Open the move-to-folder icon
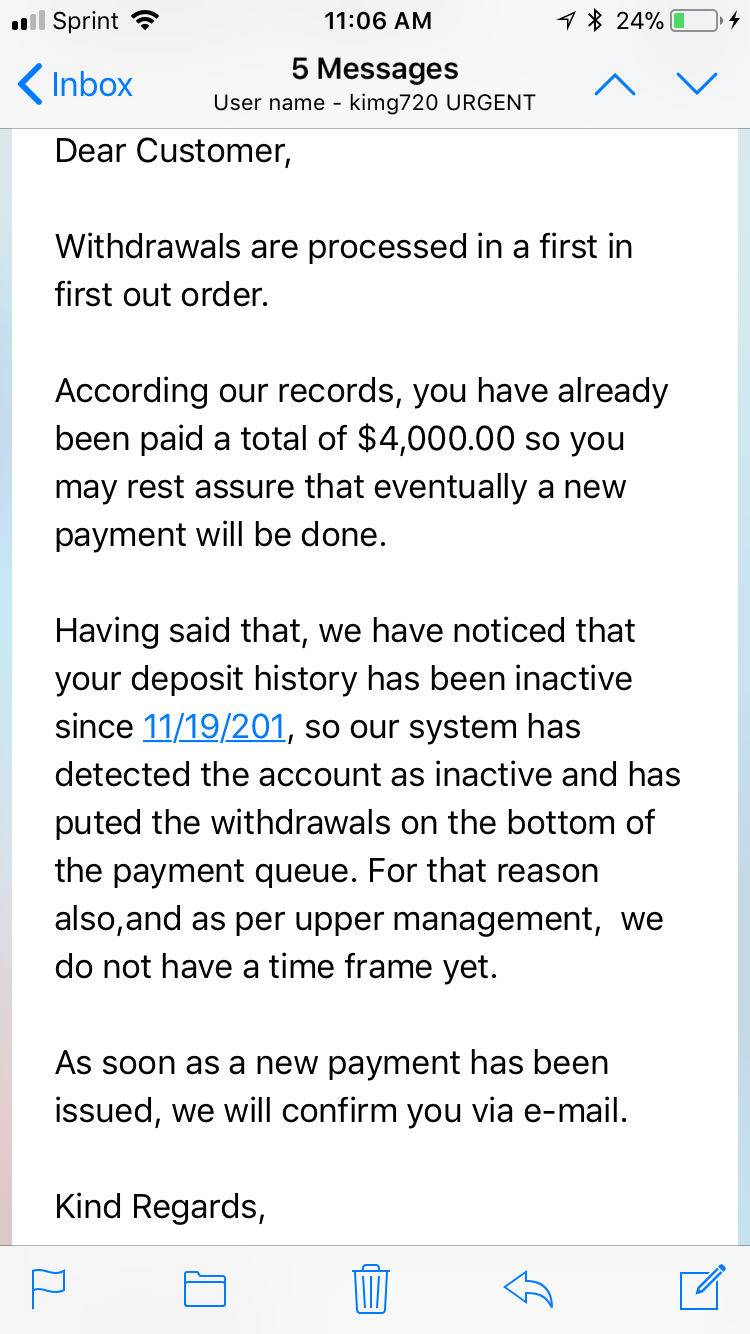This screenshot has height=1334, width=750. (x=205, y=1288)
